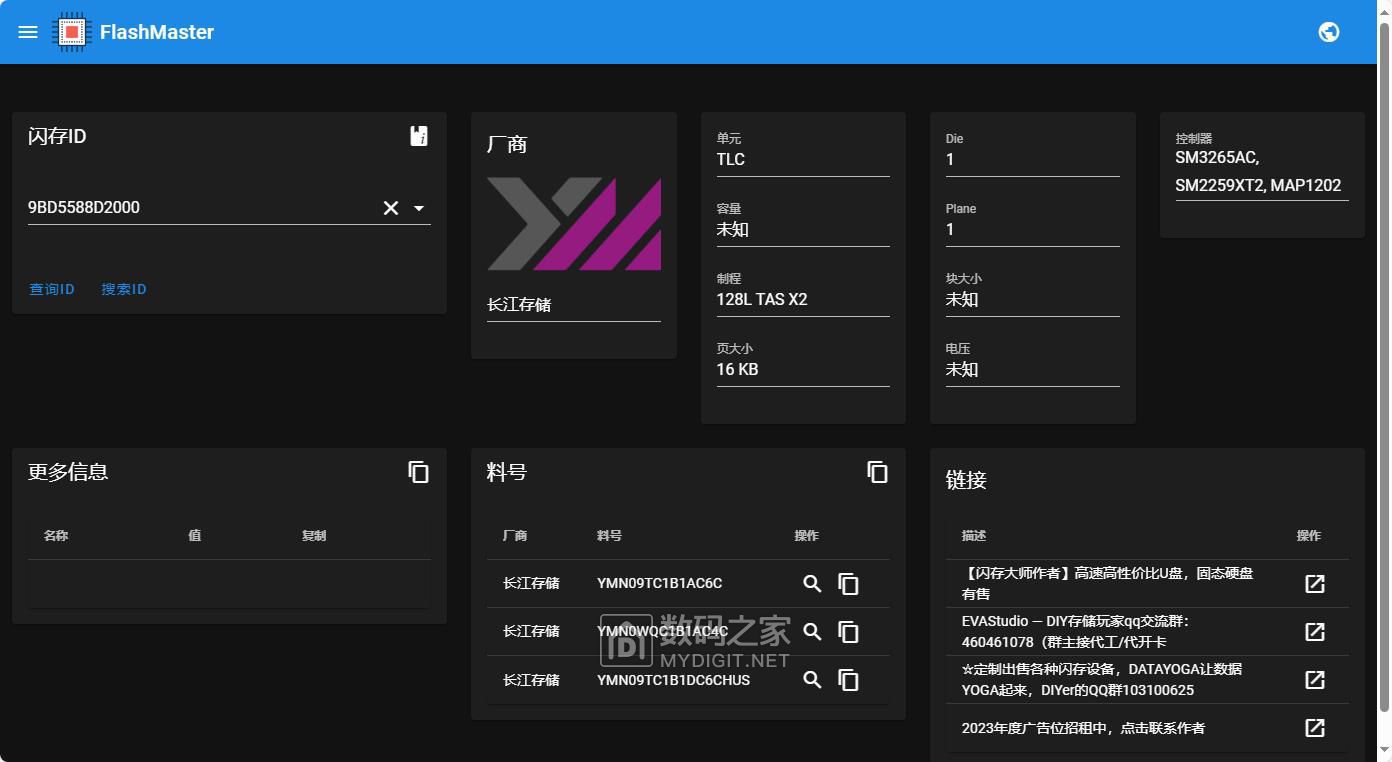The height and width of the screenshot is (762, 1392).
Task: Click the 长江存储 vendor logo
Action: click(x=574, y=224)
